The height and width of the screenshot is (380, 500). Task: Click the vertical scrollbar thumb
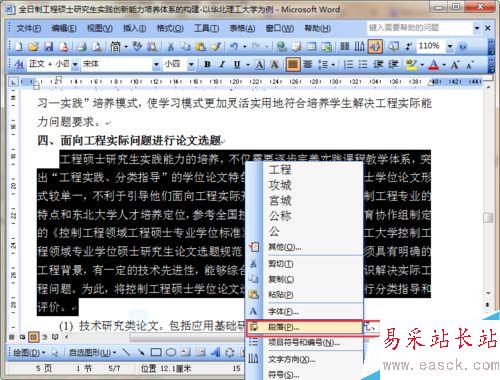pos(488,218)
